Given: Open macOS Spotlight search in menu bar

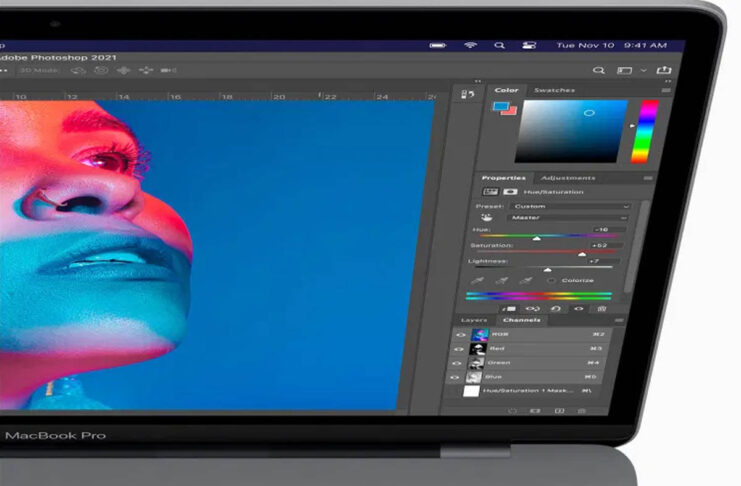Looking at the screenshot, I should pyautogui.click(x=499, y=45).
